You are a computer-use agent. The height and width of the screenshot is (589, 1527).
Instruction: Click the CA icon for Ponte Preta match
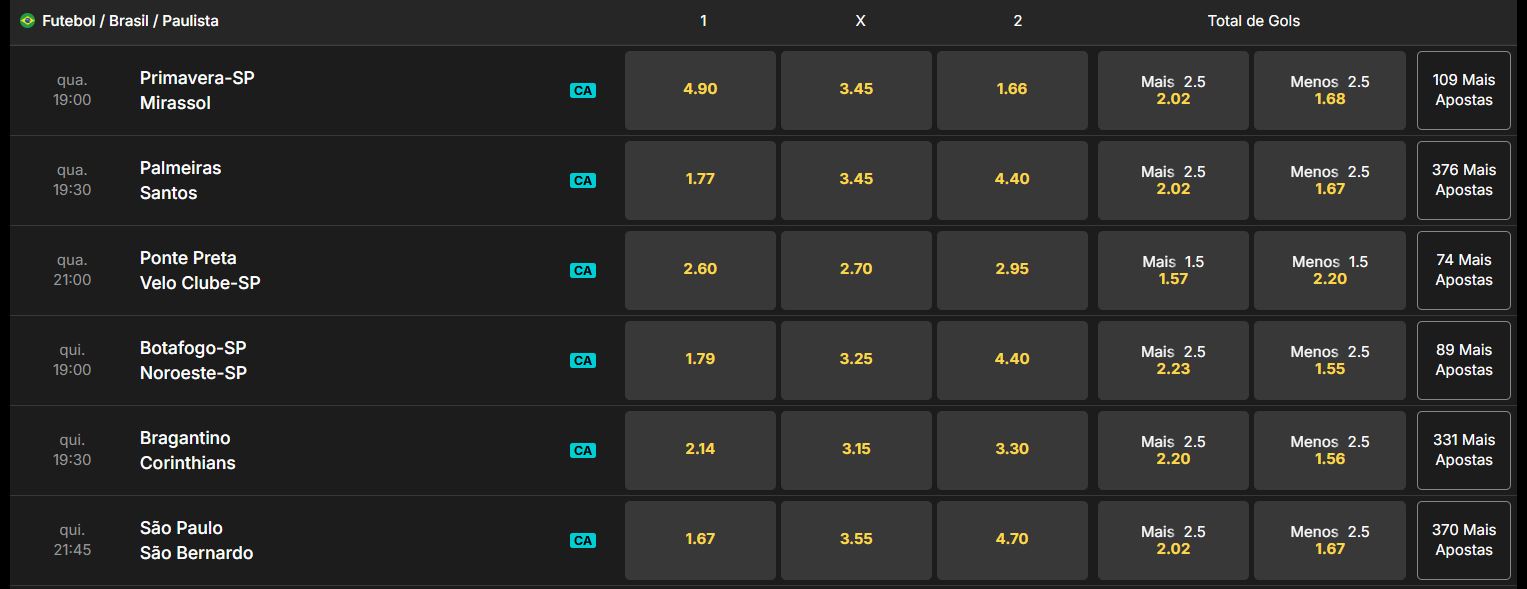pyautogui.click(x=583, y=270)
